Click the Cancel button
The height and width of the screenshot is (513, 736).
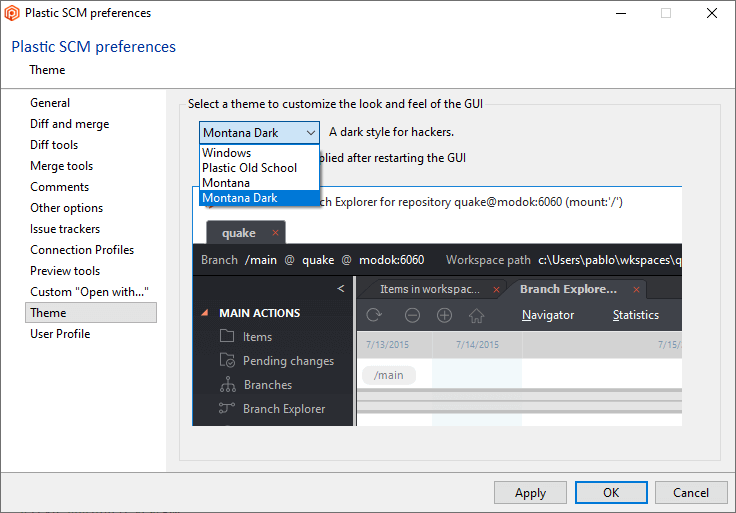coord(691,493)
